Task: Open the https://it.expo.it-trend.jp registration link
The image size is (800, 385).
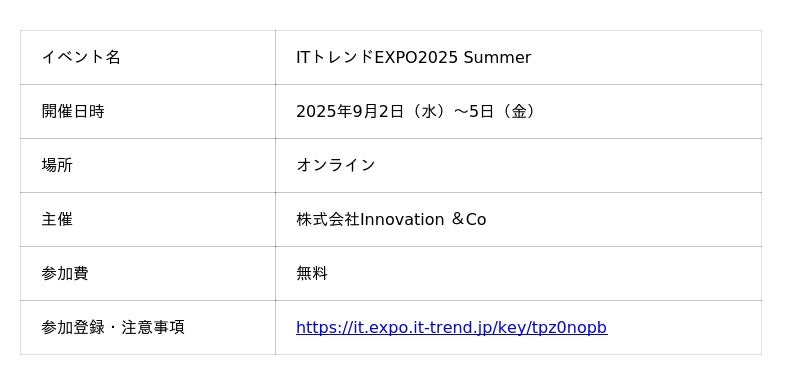Action: tap(452, 327)
